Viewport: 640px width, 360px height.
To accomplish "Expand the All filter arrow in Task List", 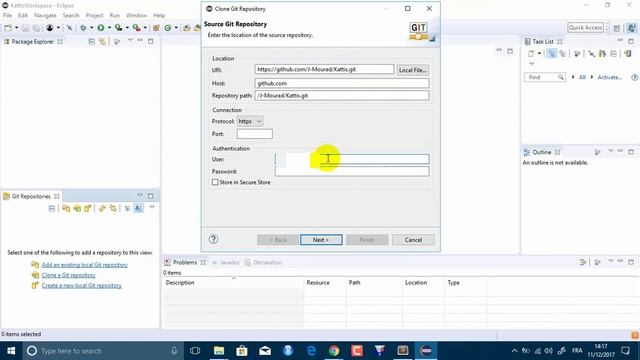I will tap(573, 77).
